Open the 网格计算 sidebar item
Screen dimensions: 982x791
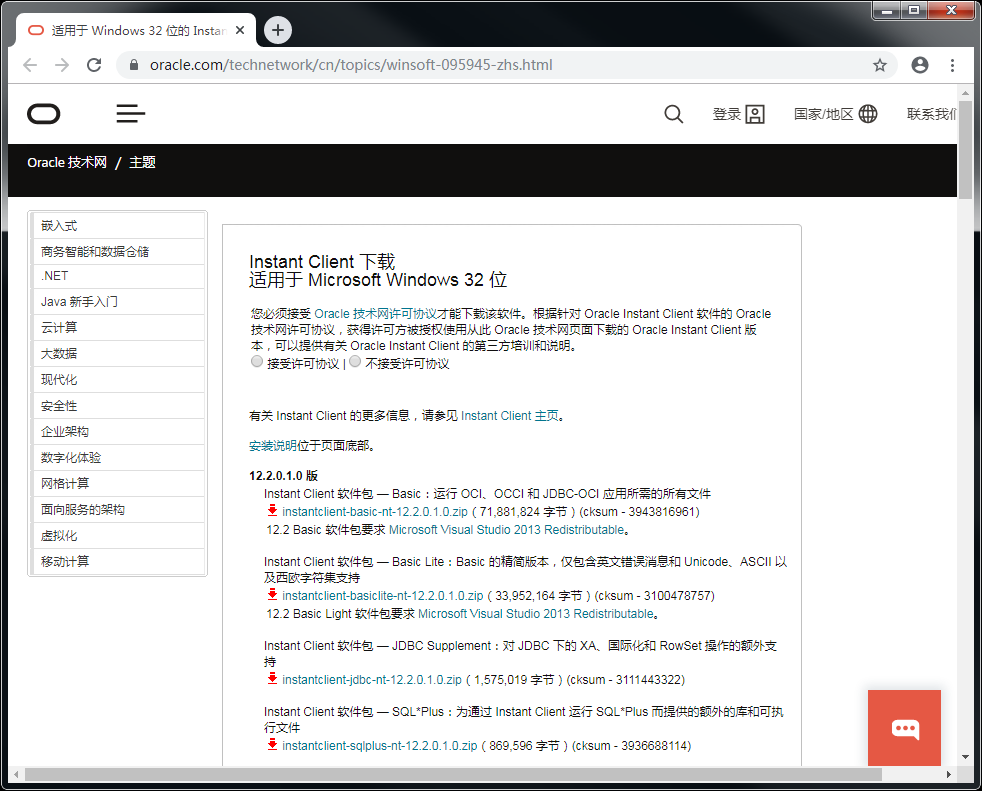[x=119, y=483]
